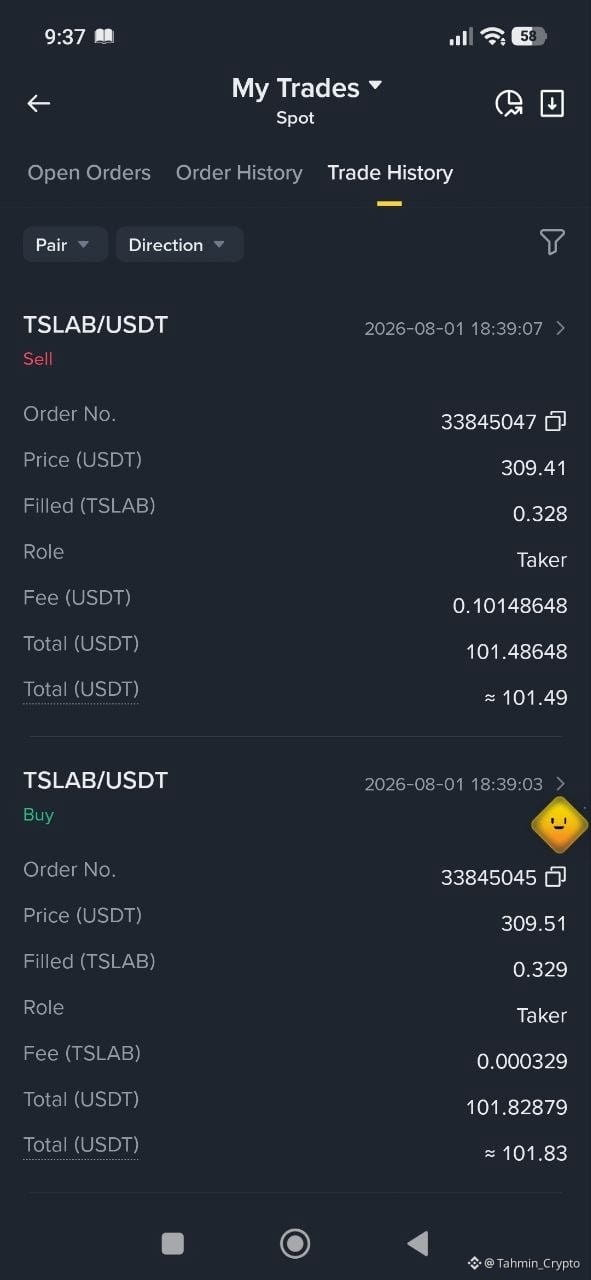Image resolution: width=591 pixels, height=1280 pixels.
Task: Tap the yellow smiley assistant icon
Action: [x=559, y=825]
